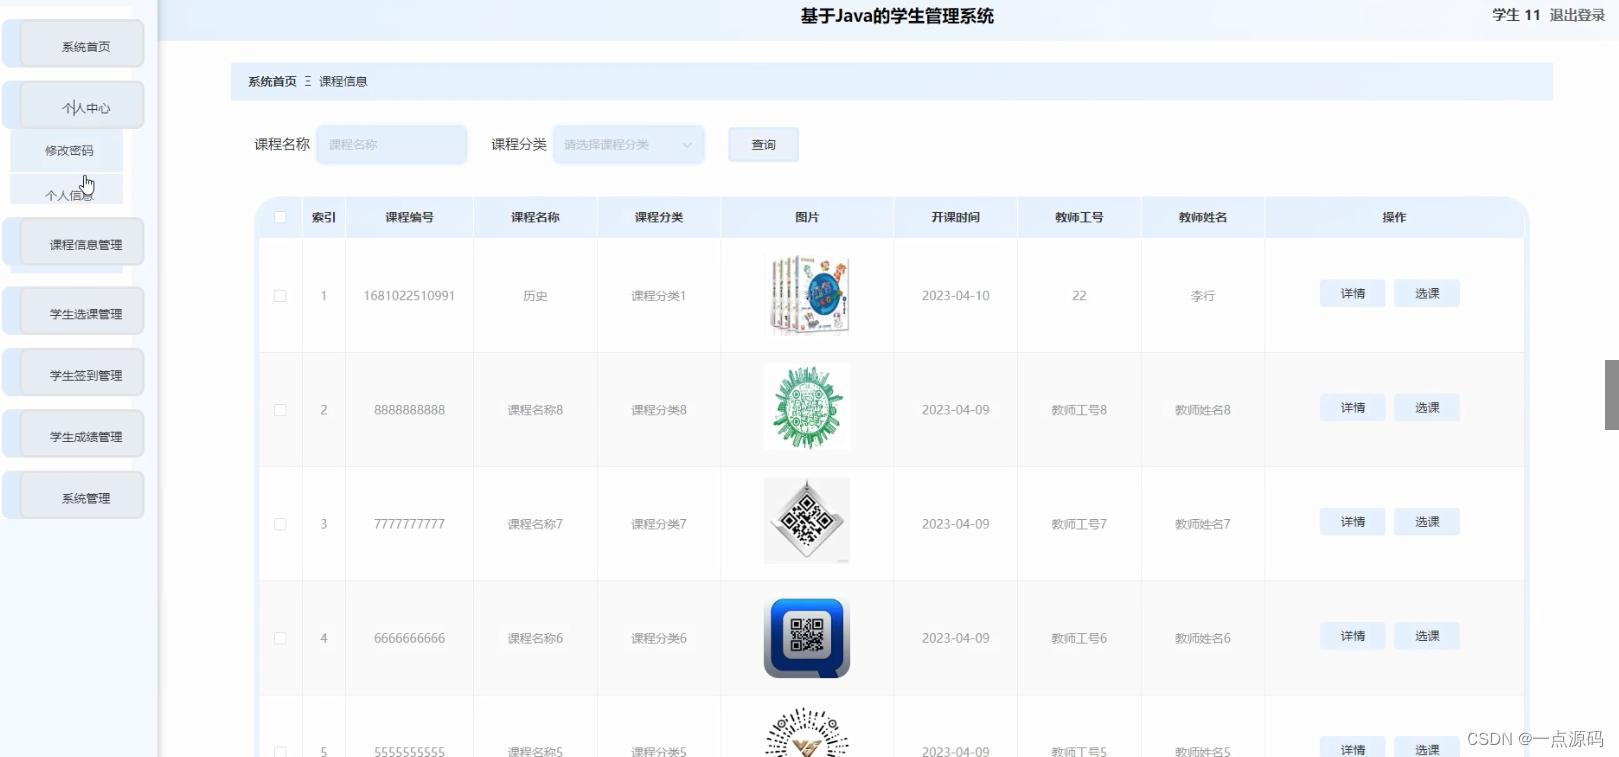Click the 查询 search button
This screenshot has height=757, width=1619.
(x=763, y=145)
